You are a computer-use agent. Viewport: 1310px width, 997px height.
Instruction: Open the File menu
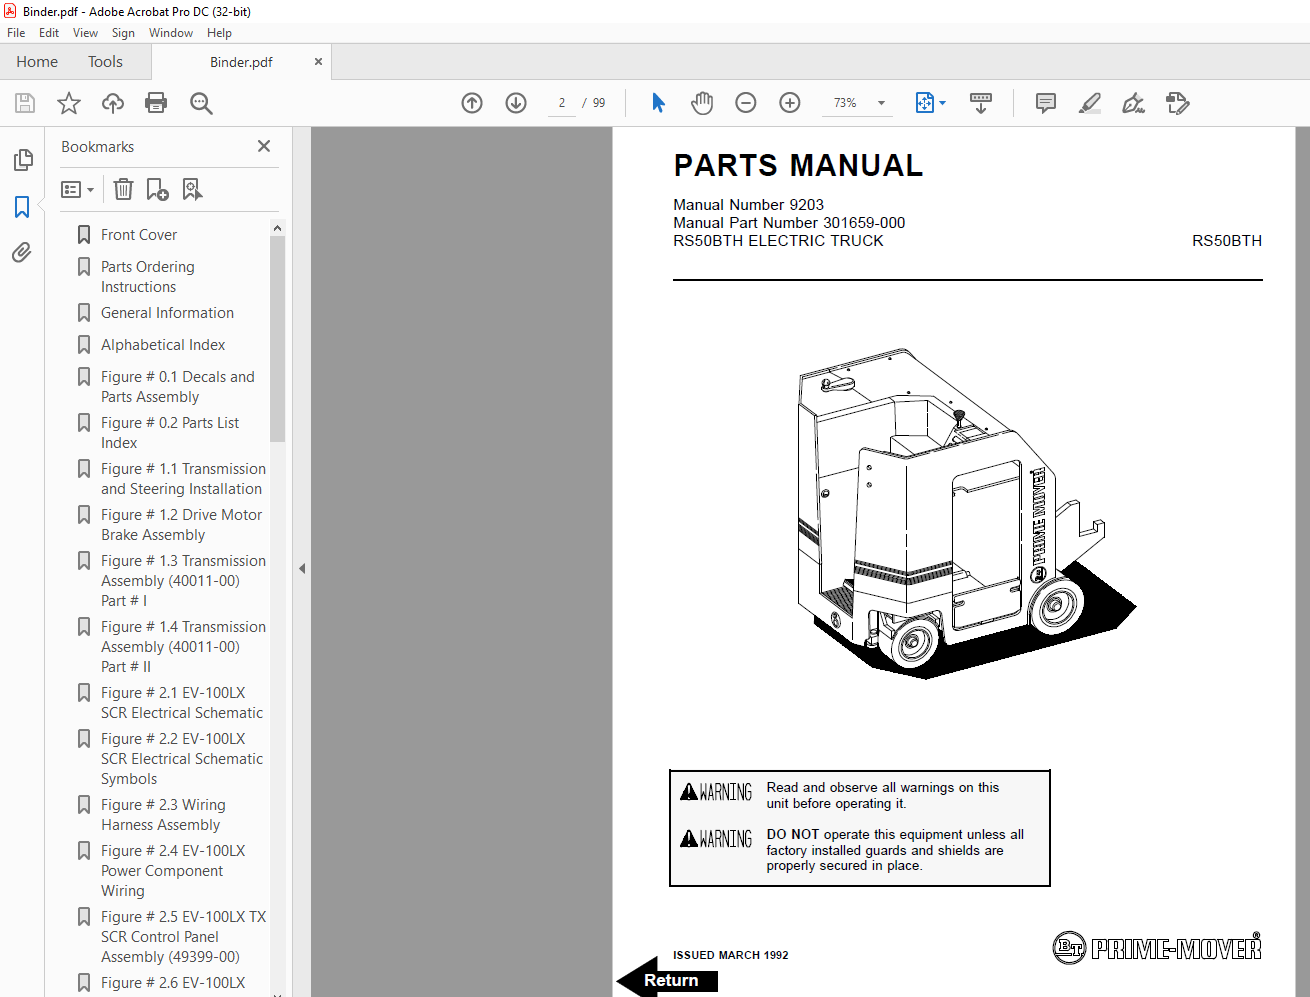16,33
